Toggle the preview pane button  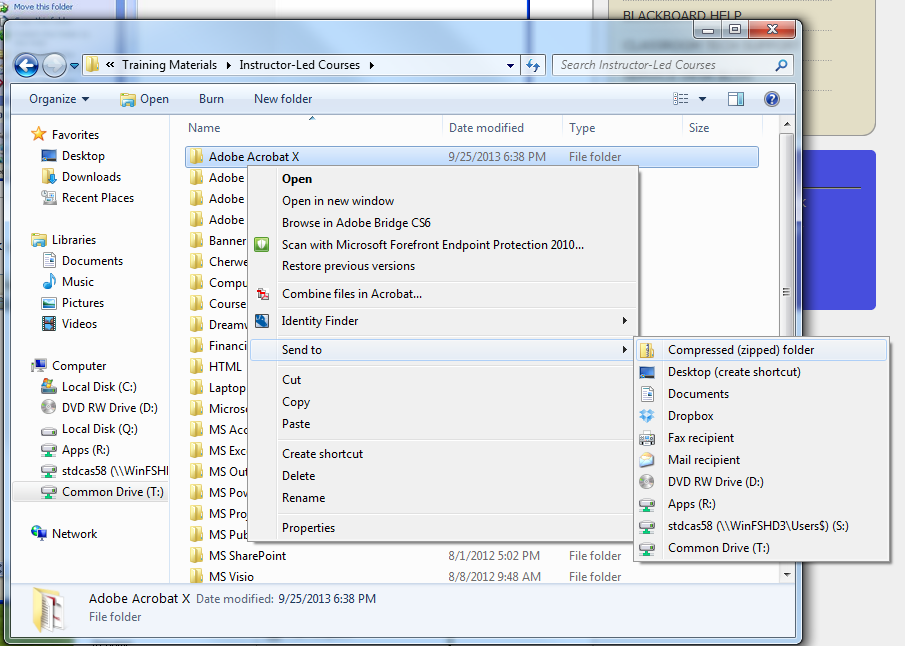click(736, 99)
